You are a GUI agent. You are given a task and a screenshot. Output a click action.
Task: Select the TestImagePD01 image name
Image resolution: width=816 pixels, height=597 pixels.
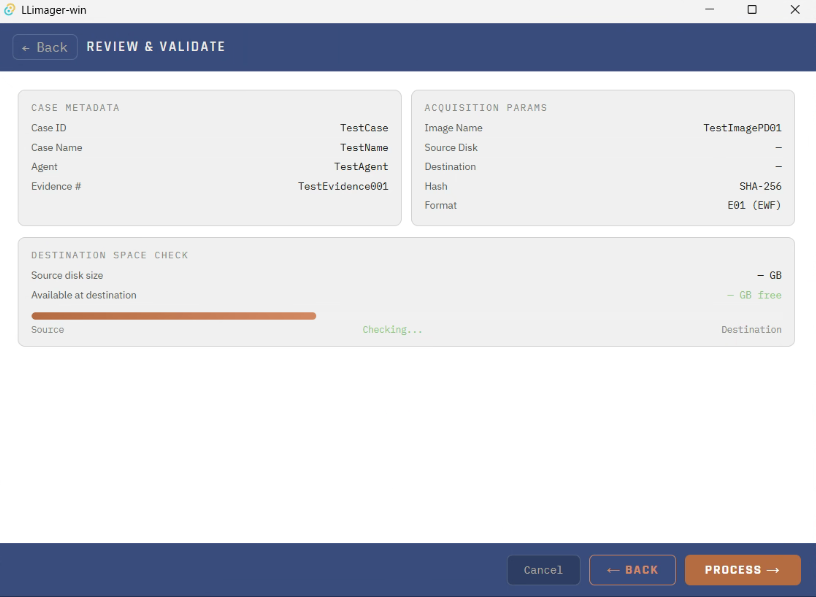click(742, 128)
